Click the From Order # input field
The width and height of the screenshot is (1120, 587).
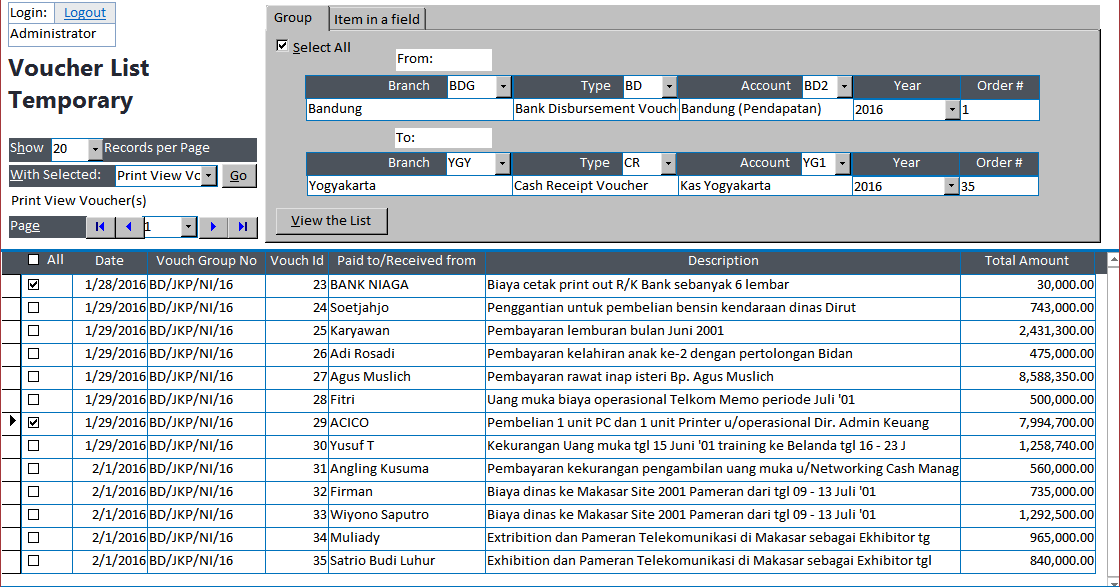pyautogui.click(x=999, y=109)
